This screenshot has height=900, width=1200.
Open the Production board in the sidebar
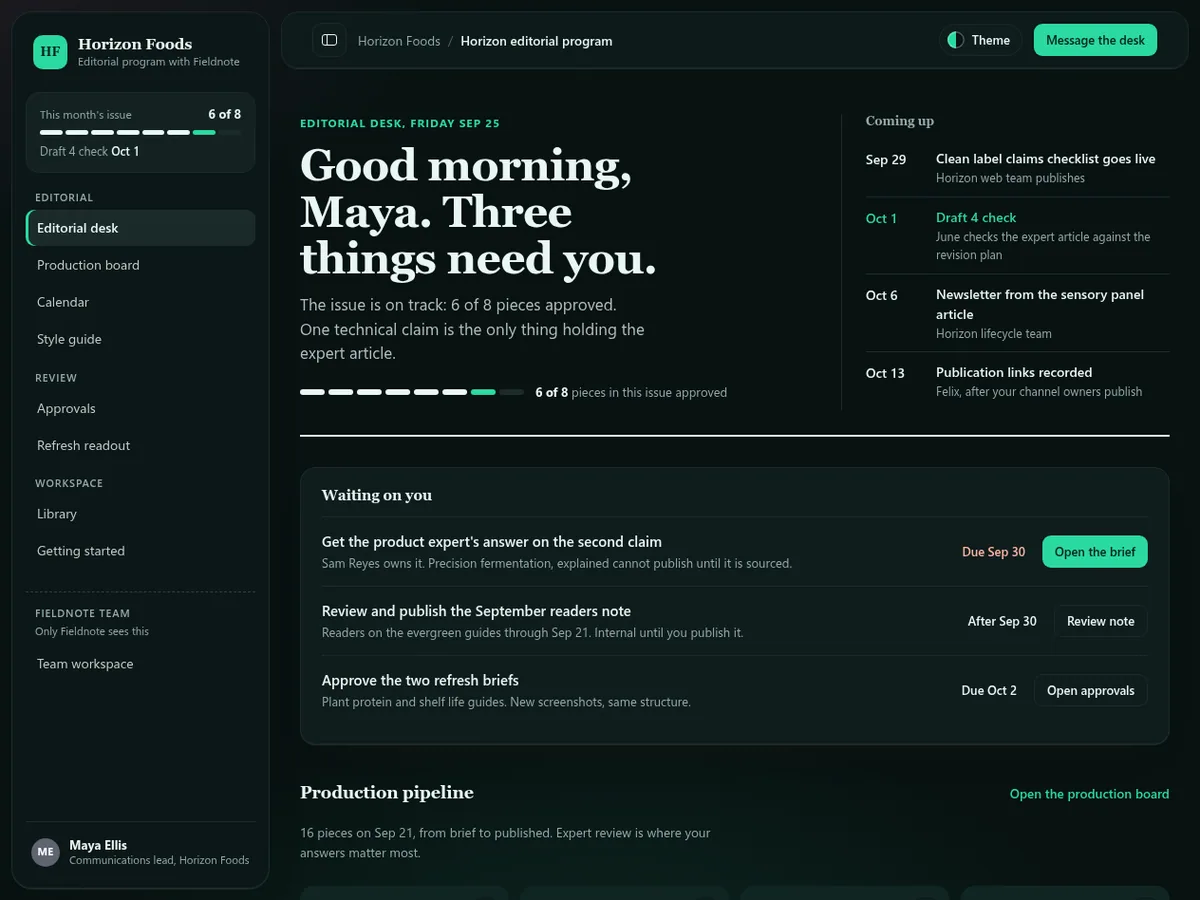pyautogui.click(x=140, y=265)
